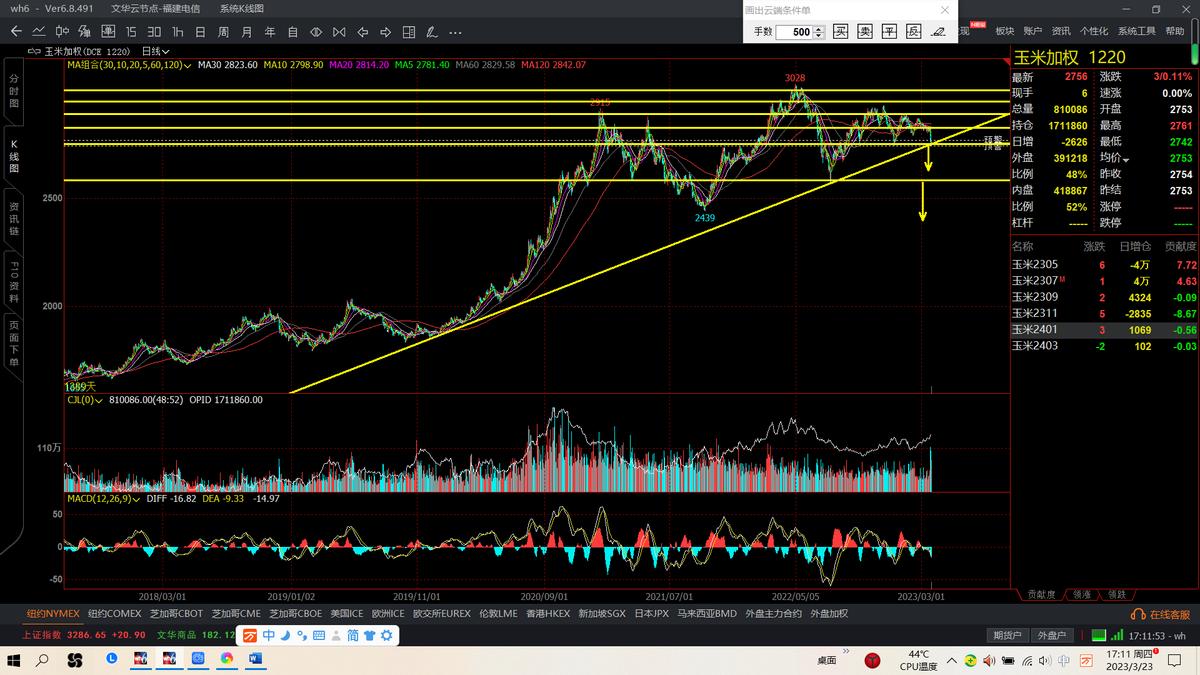Screen dimensions: 1200x675
Task: Switch to the K线图 side tab
Action: (14, 156)
